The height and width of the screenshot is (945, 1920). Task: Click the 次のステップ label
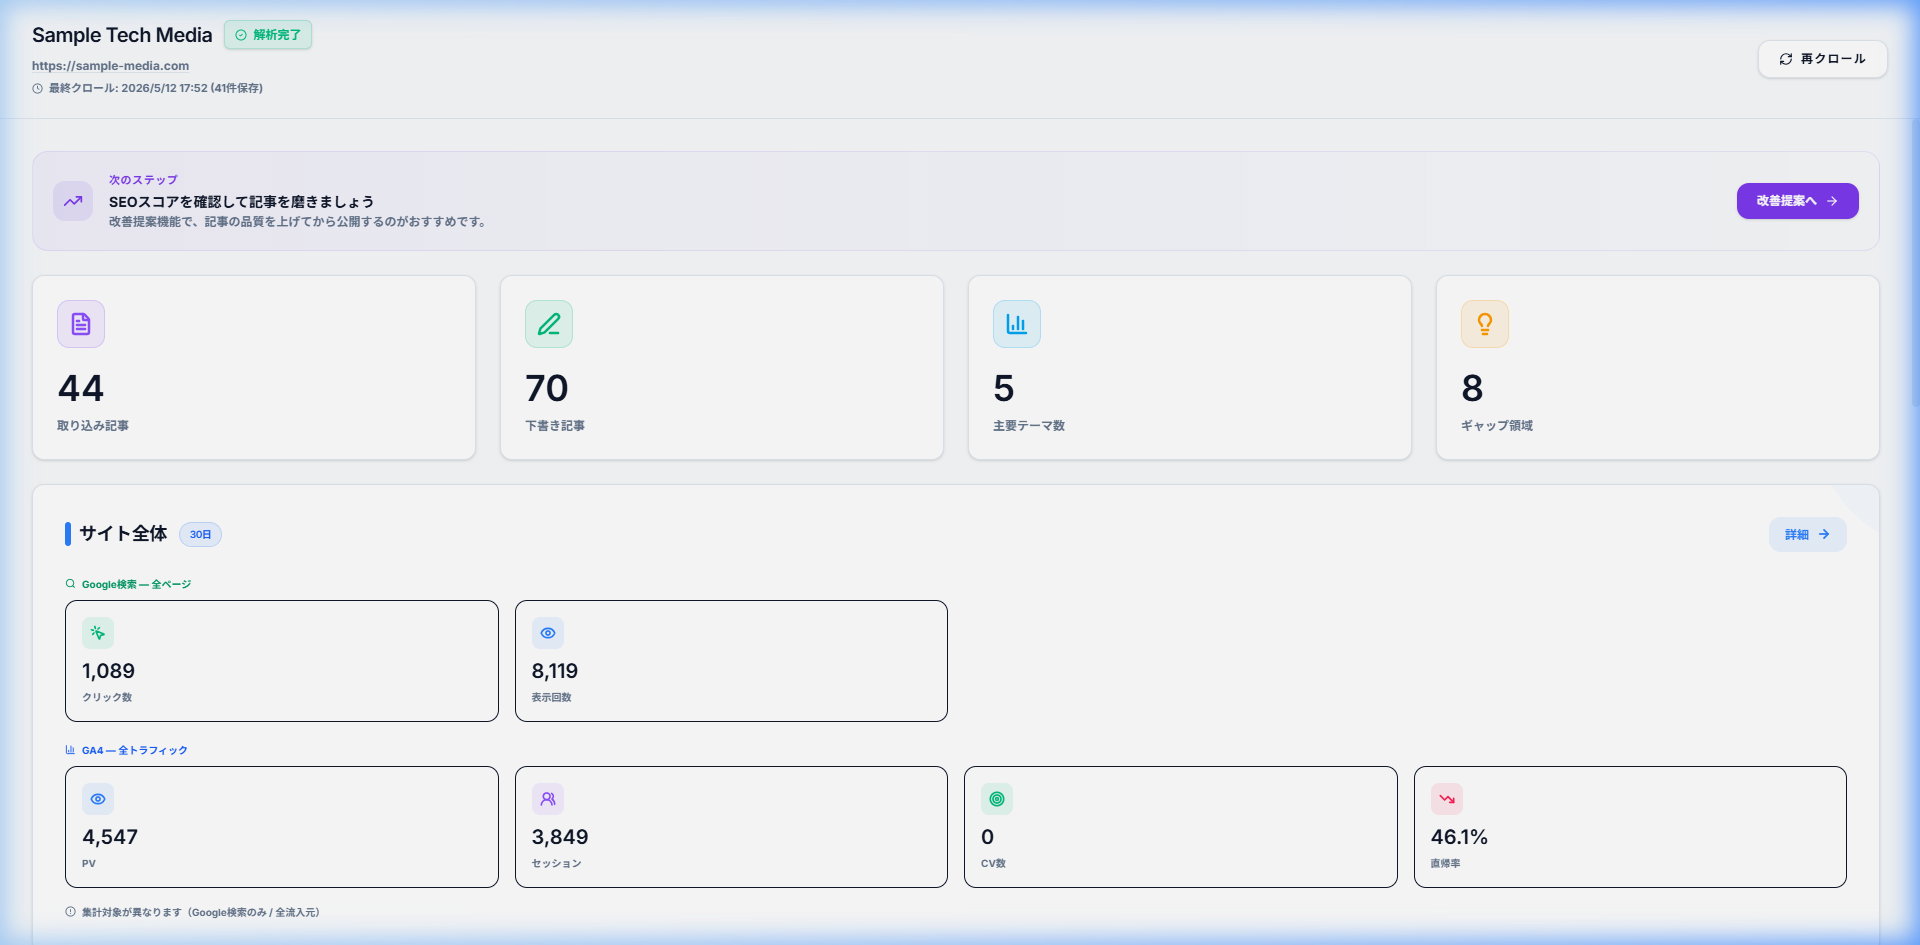pos(143,180)
